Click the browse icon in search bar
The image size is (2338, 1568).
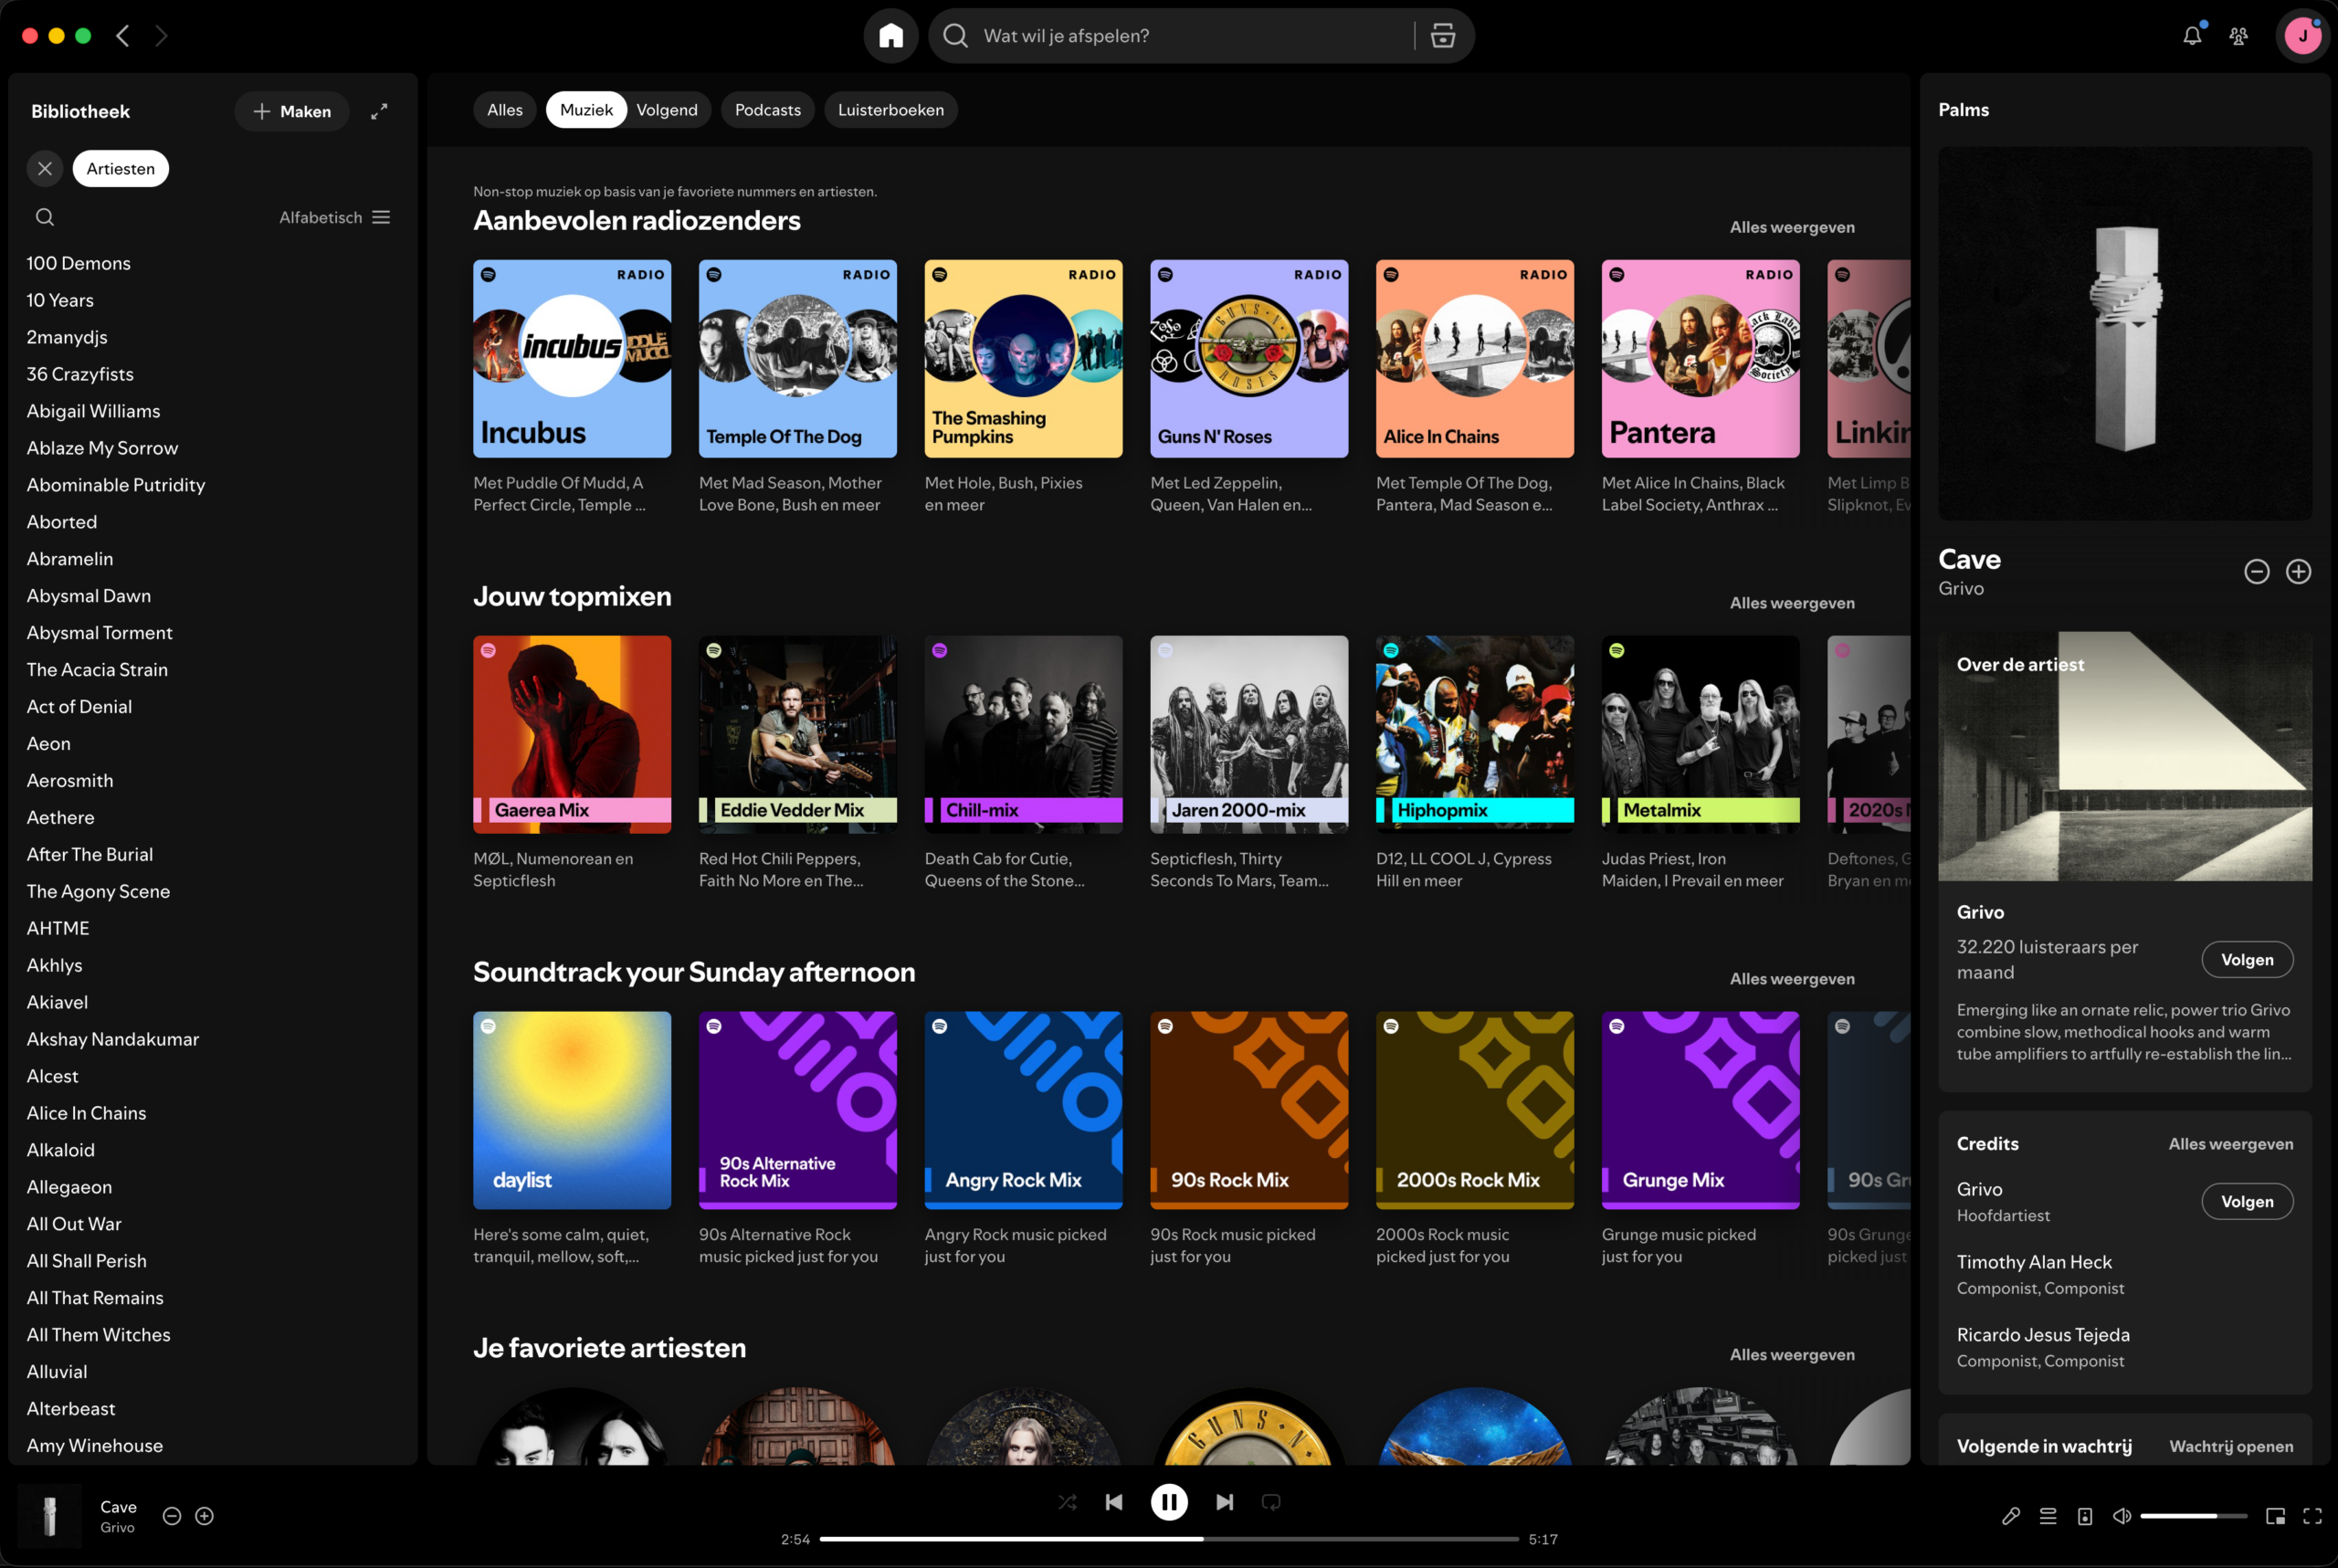coord(1443,36)
